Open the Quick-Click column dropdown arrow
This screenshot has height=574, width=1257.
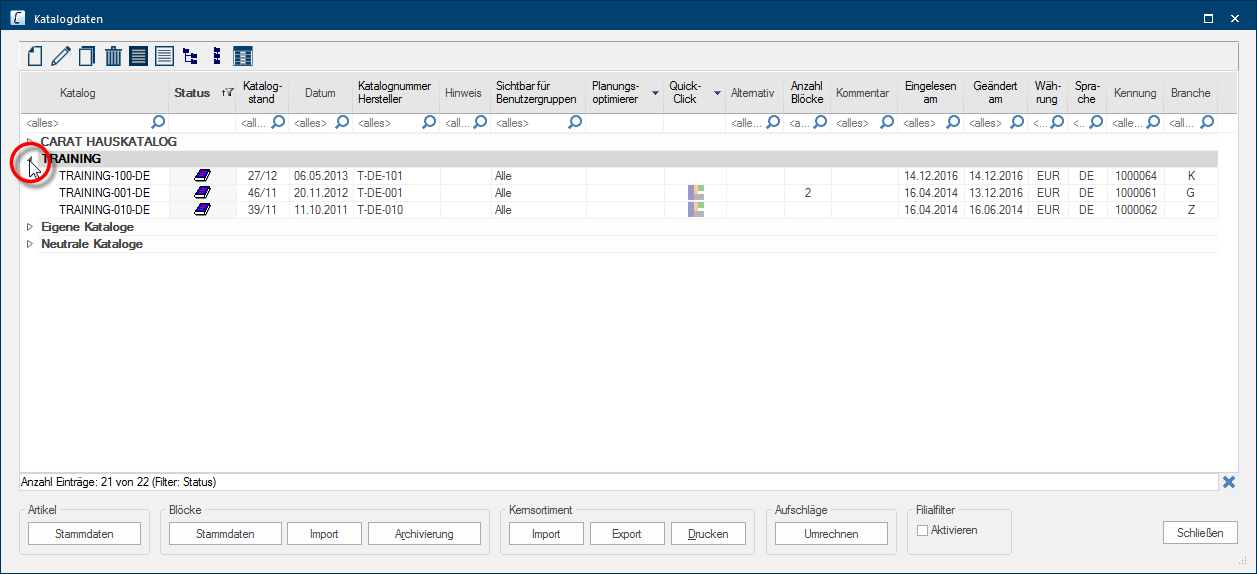coord(717,93)
